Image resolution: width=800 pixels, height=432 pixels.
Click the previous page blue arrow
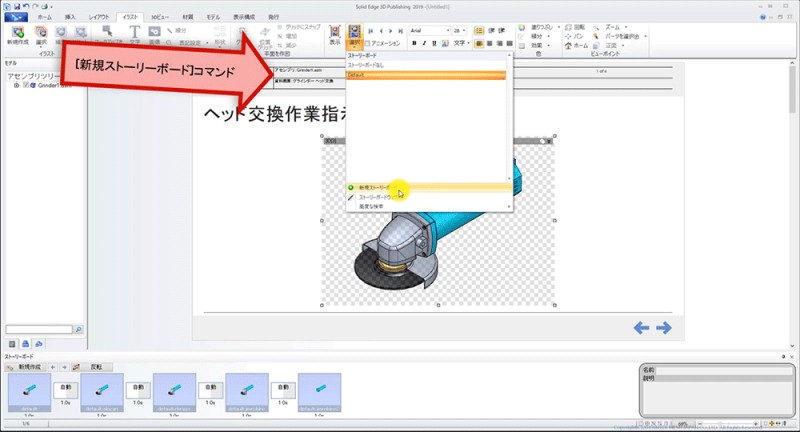(x=642, y=327)
